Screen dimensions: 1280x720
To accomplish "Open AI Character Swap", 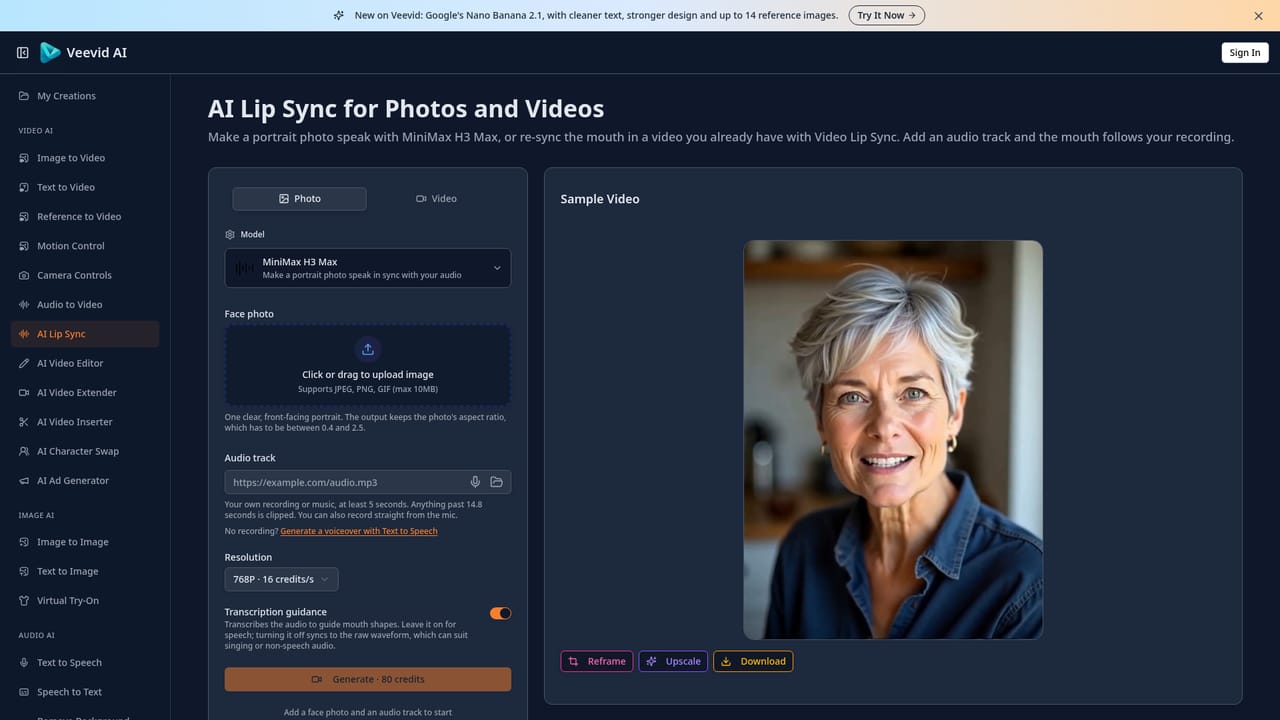I will pos(85,451).
